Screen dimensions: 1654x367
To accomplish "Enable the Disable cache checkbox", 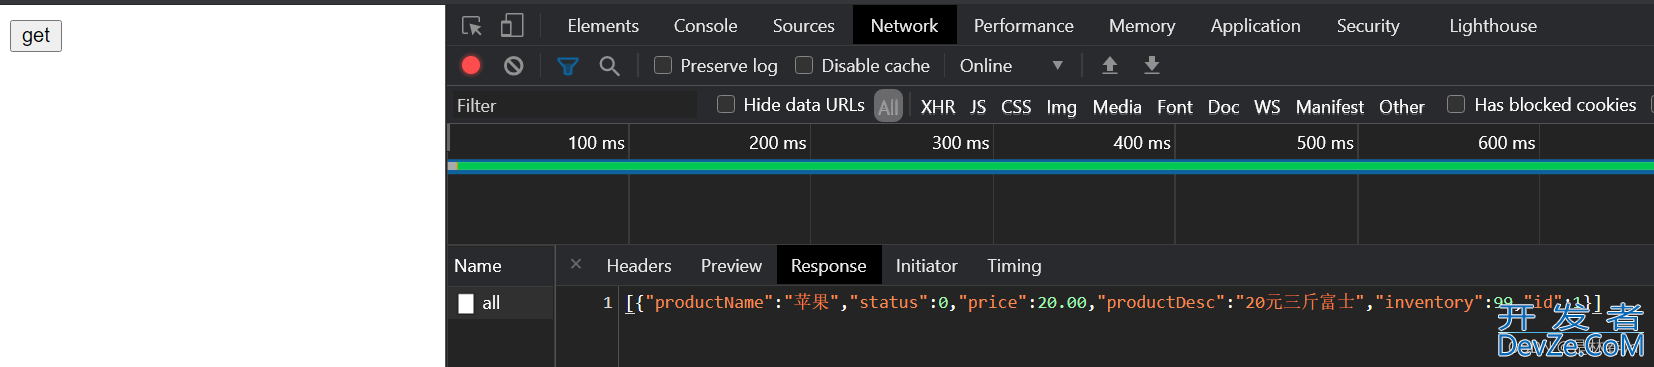I will click(804, 65).
